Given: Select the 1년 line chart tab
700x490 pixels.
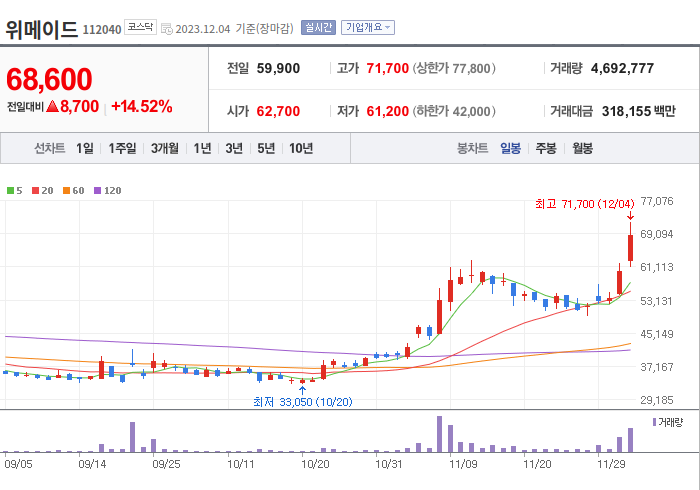Looking at the screenshot, I should (202, 148).
